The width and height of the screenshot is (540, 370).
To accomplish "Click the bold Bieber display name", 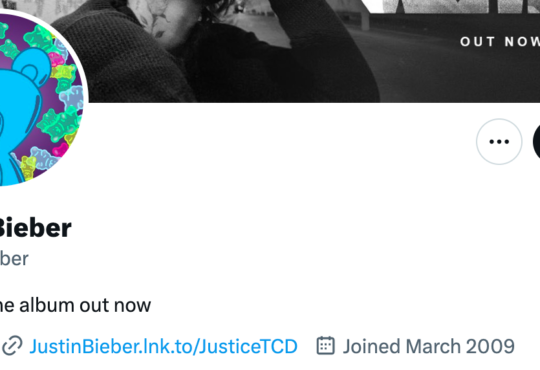I will (x=34, y=228).
